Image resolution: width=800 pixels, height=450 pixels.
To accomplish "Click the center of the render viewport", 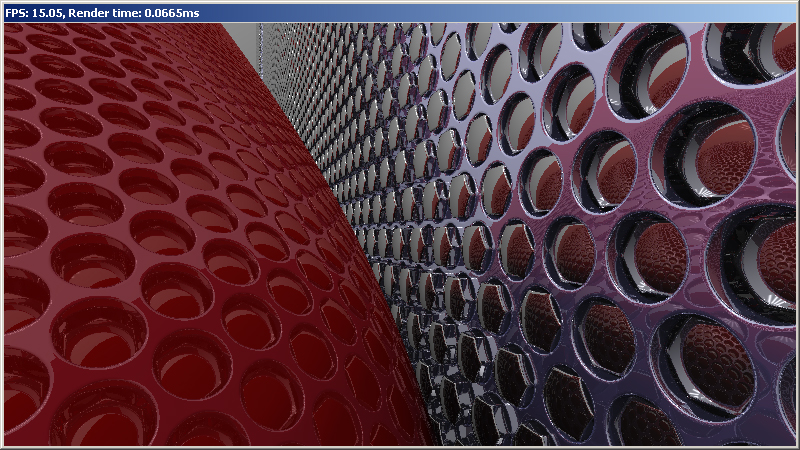I will coord(400,235).
